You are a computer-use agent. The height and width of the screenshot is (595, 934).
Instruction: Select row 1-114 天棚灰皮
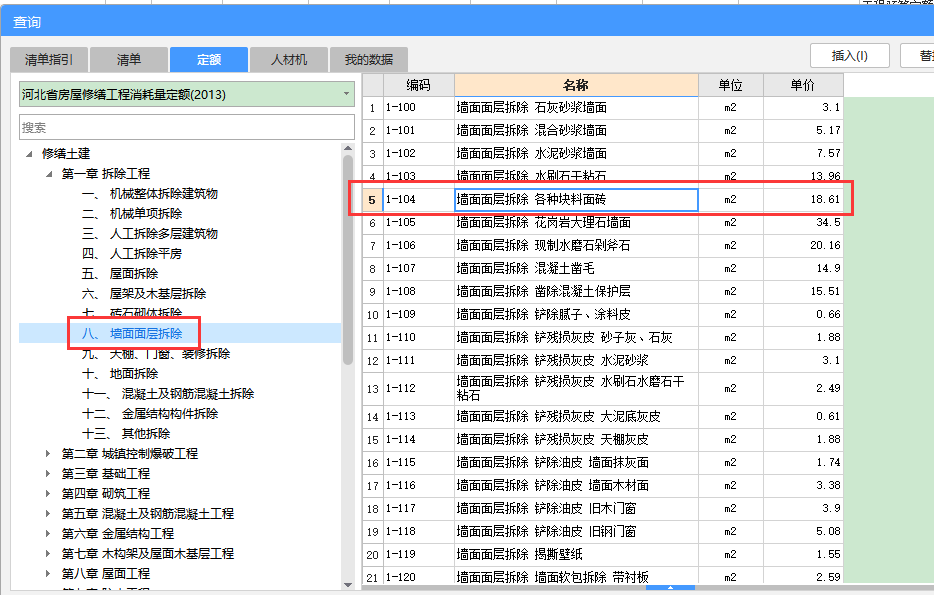click(x=603, y=440)
